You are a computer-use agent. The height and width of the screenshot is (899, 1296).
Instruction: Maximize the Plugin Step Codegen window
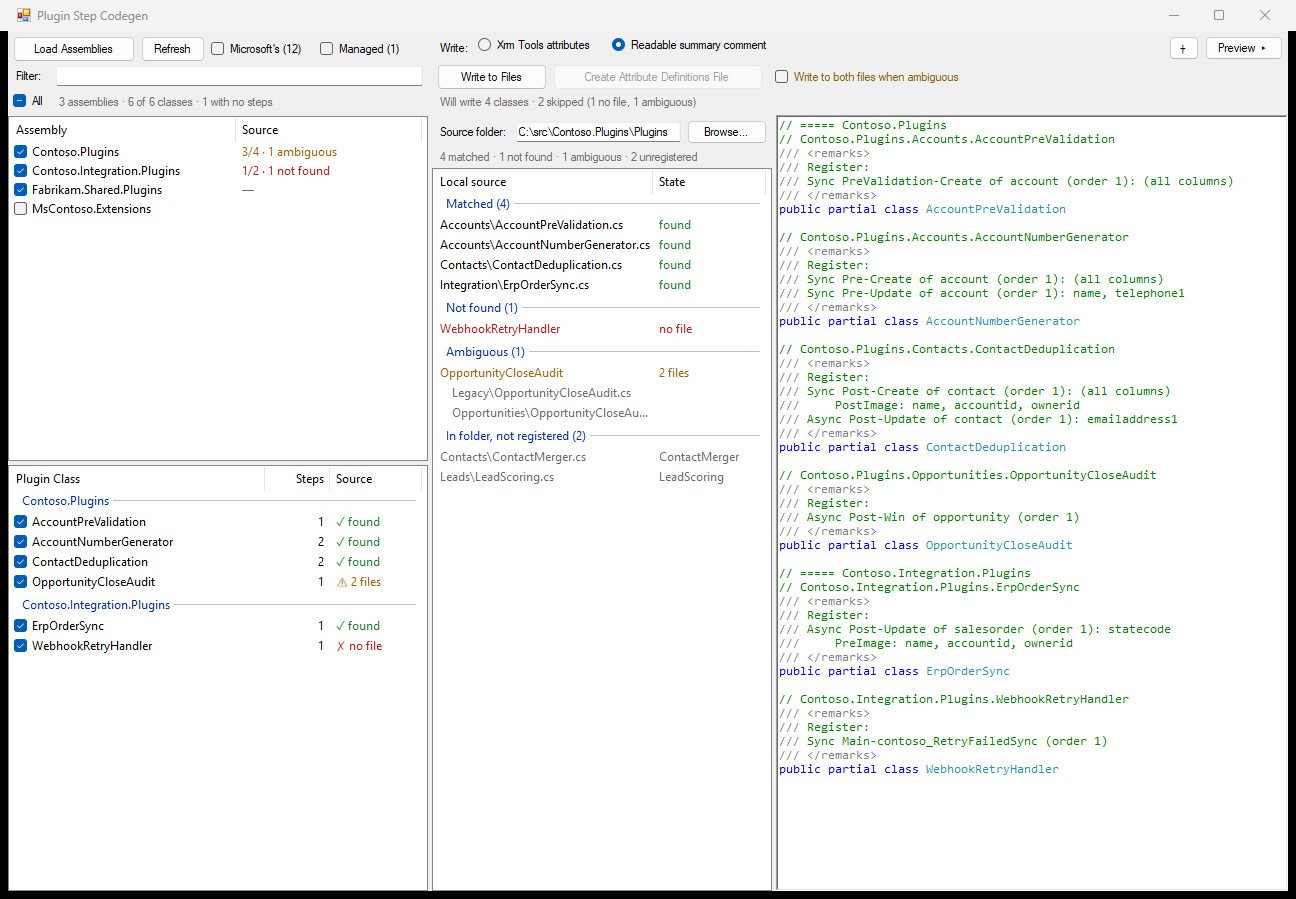point(1219,15)
